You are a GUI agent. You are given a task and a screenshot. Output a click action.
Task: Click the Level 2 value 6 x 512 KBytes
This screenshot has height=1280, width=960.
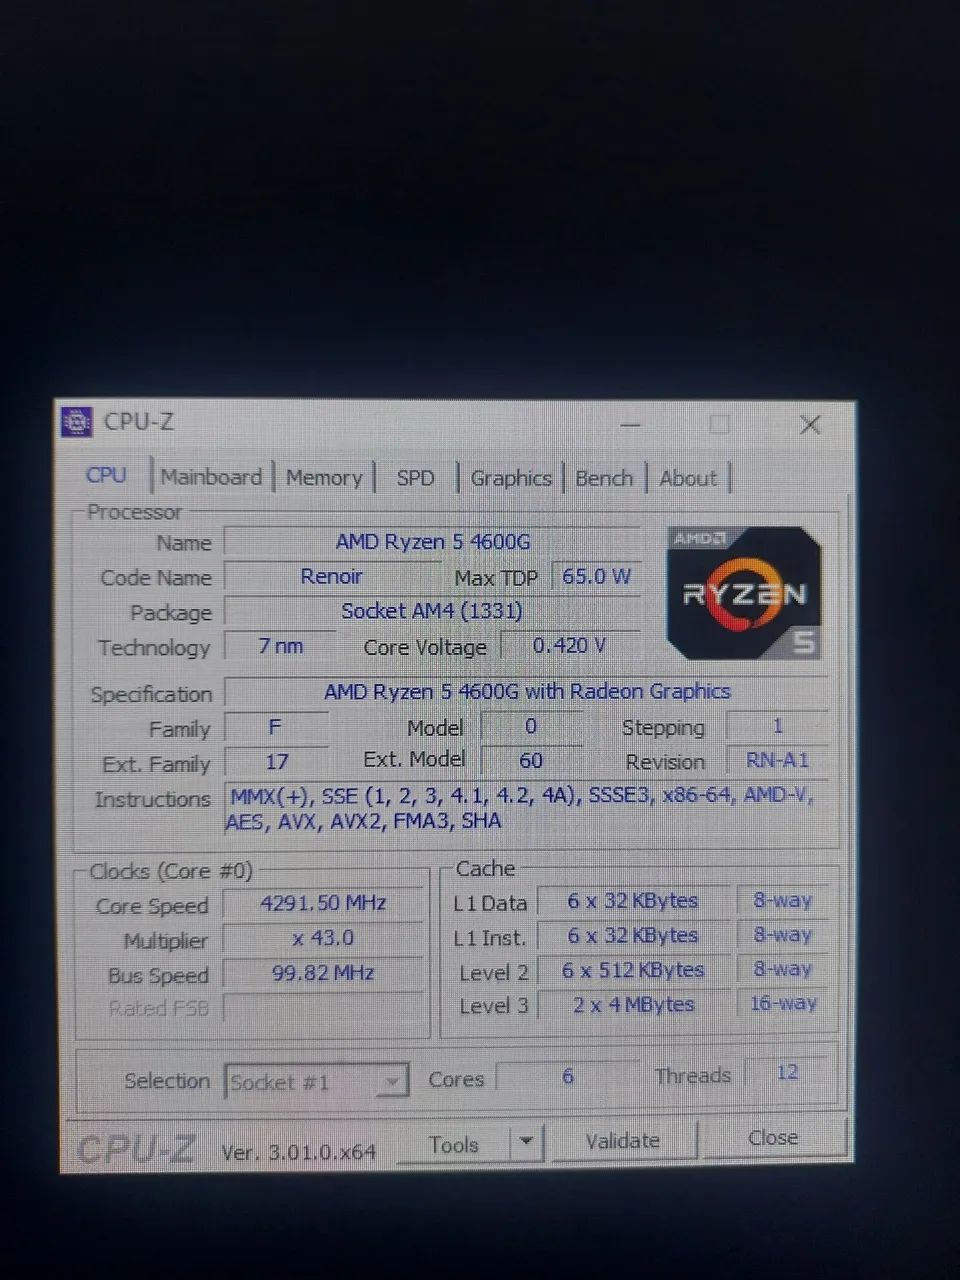632,970
